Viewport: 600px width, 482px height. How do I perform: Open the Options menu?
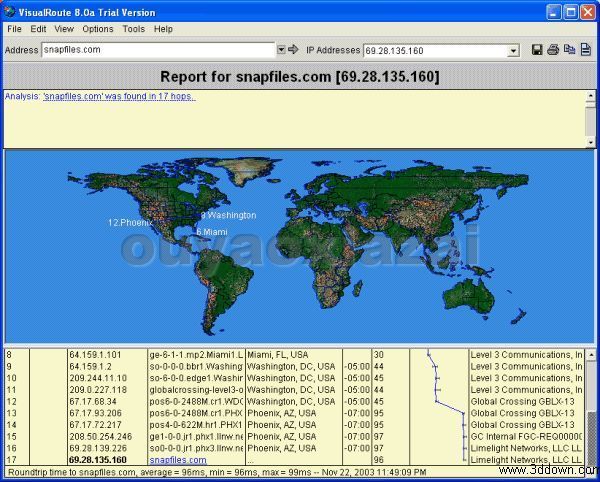(x=98, y=29)
